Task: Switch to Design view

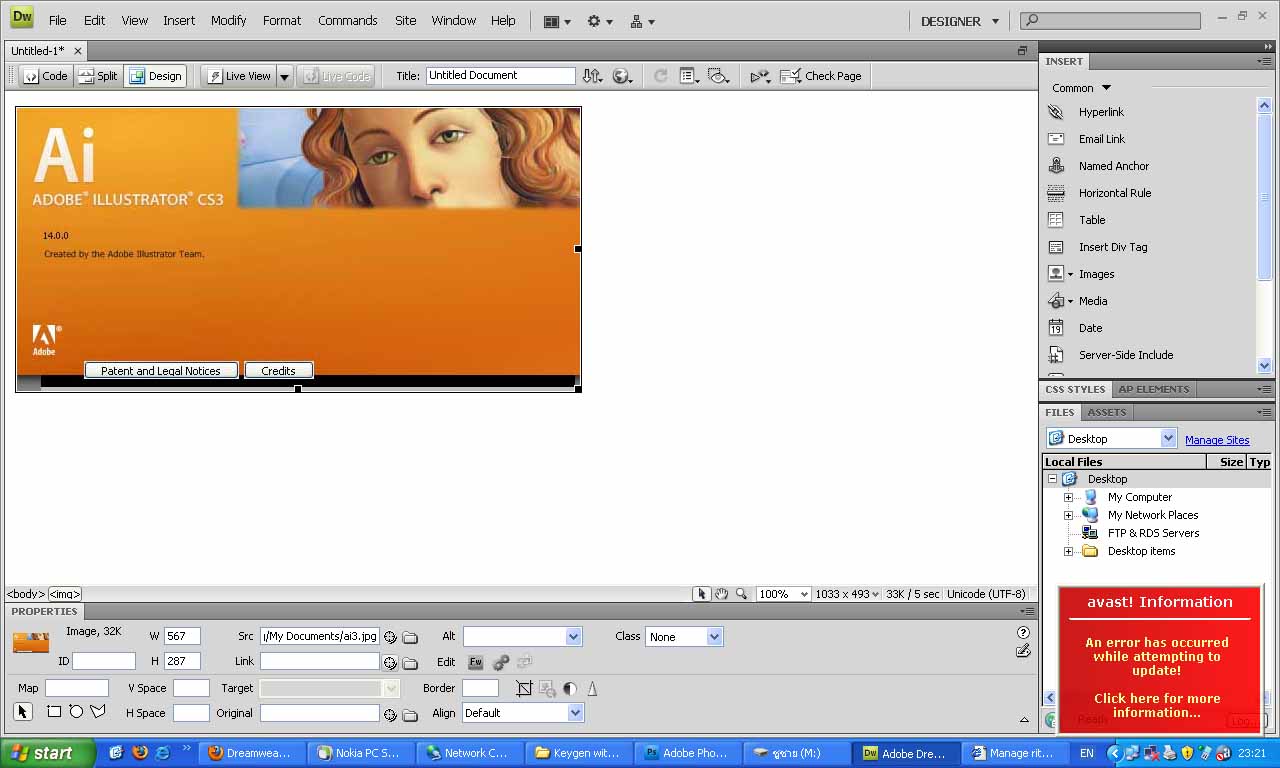Action: (155, 76)
